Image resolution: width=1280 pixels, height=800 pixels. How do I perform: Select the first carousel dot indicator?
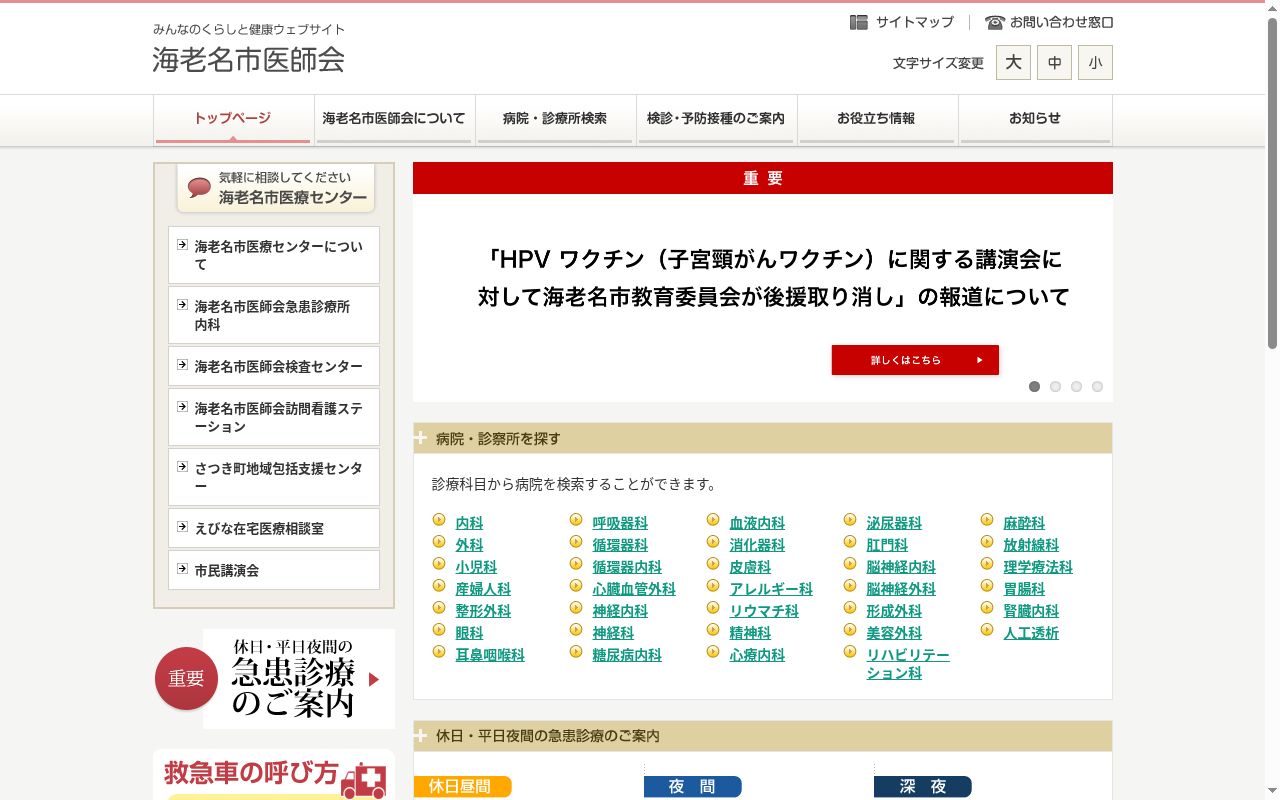[x=1034, y=387]
